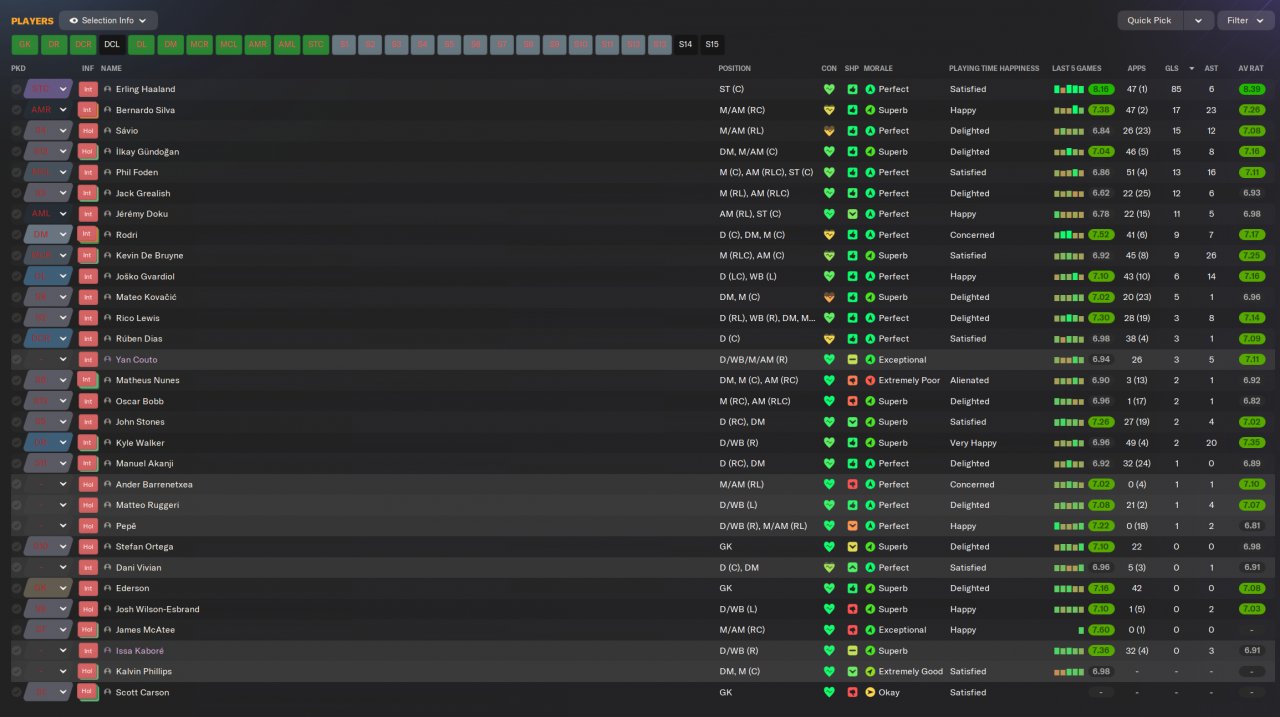Click Erling Haaland's condition heart icon
The height and width of the screenshot is (717, 1280).
coord(828,89)
